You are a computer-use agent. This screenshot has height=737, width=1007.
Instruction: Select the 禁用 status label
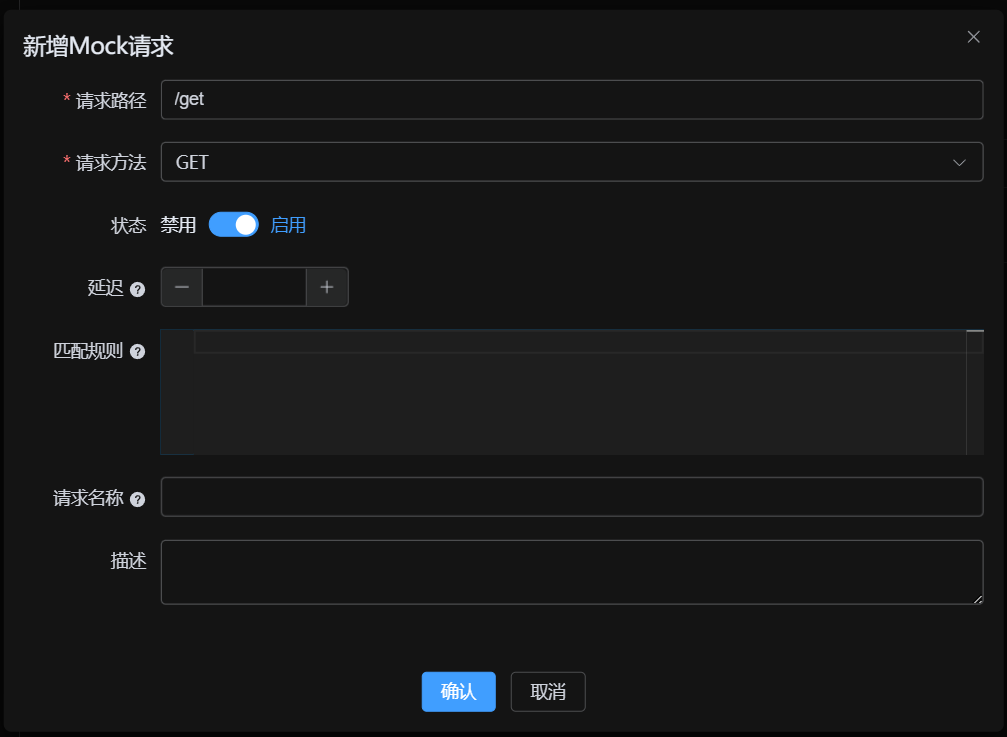coord(179,225)
